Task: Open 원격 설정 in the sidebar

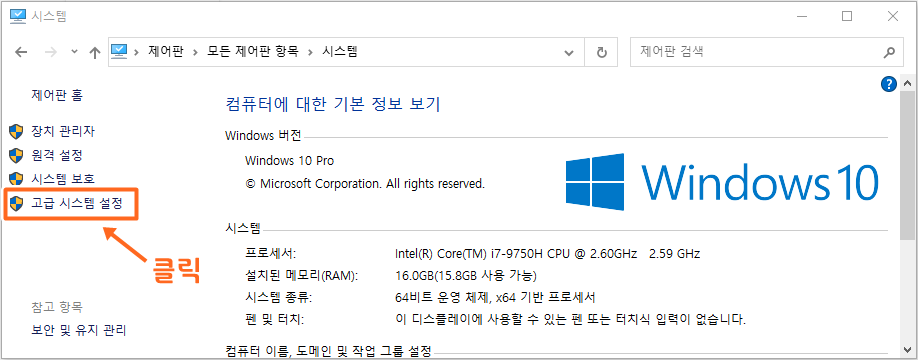Action: coord(57,155)
